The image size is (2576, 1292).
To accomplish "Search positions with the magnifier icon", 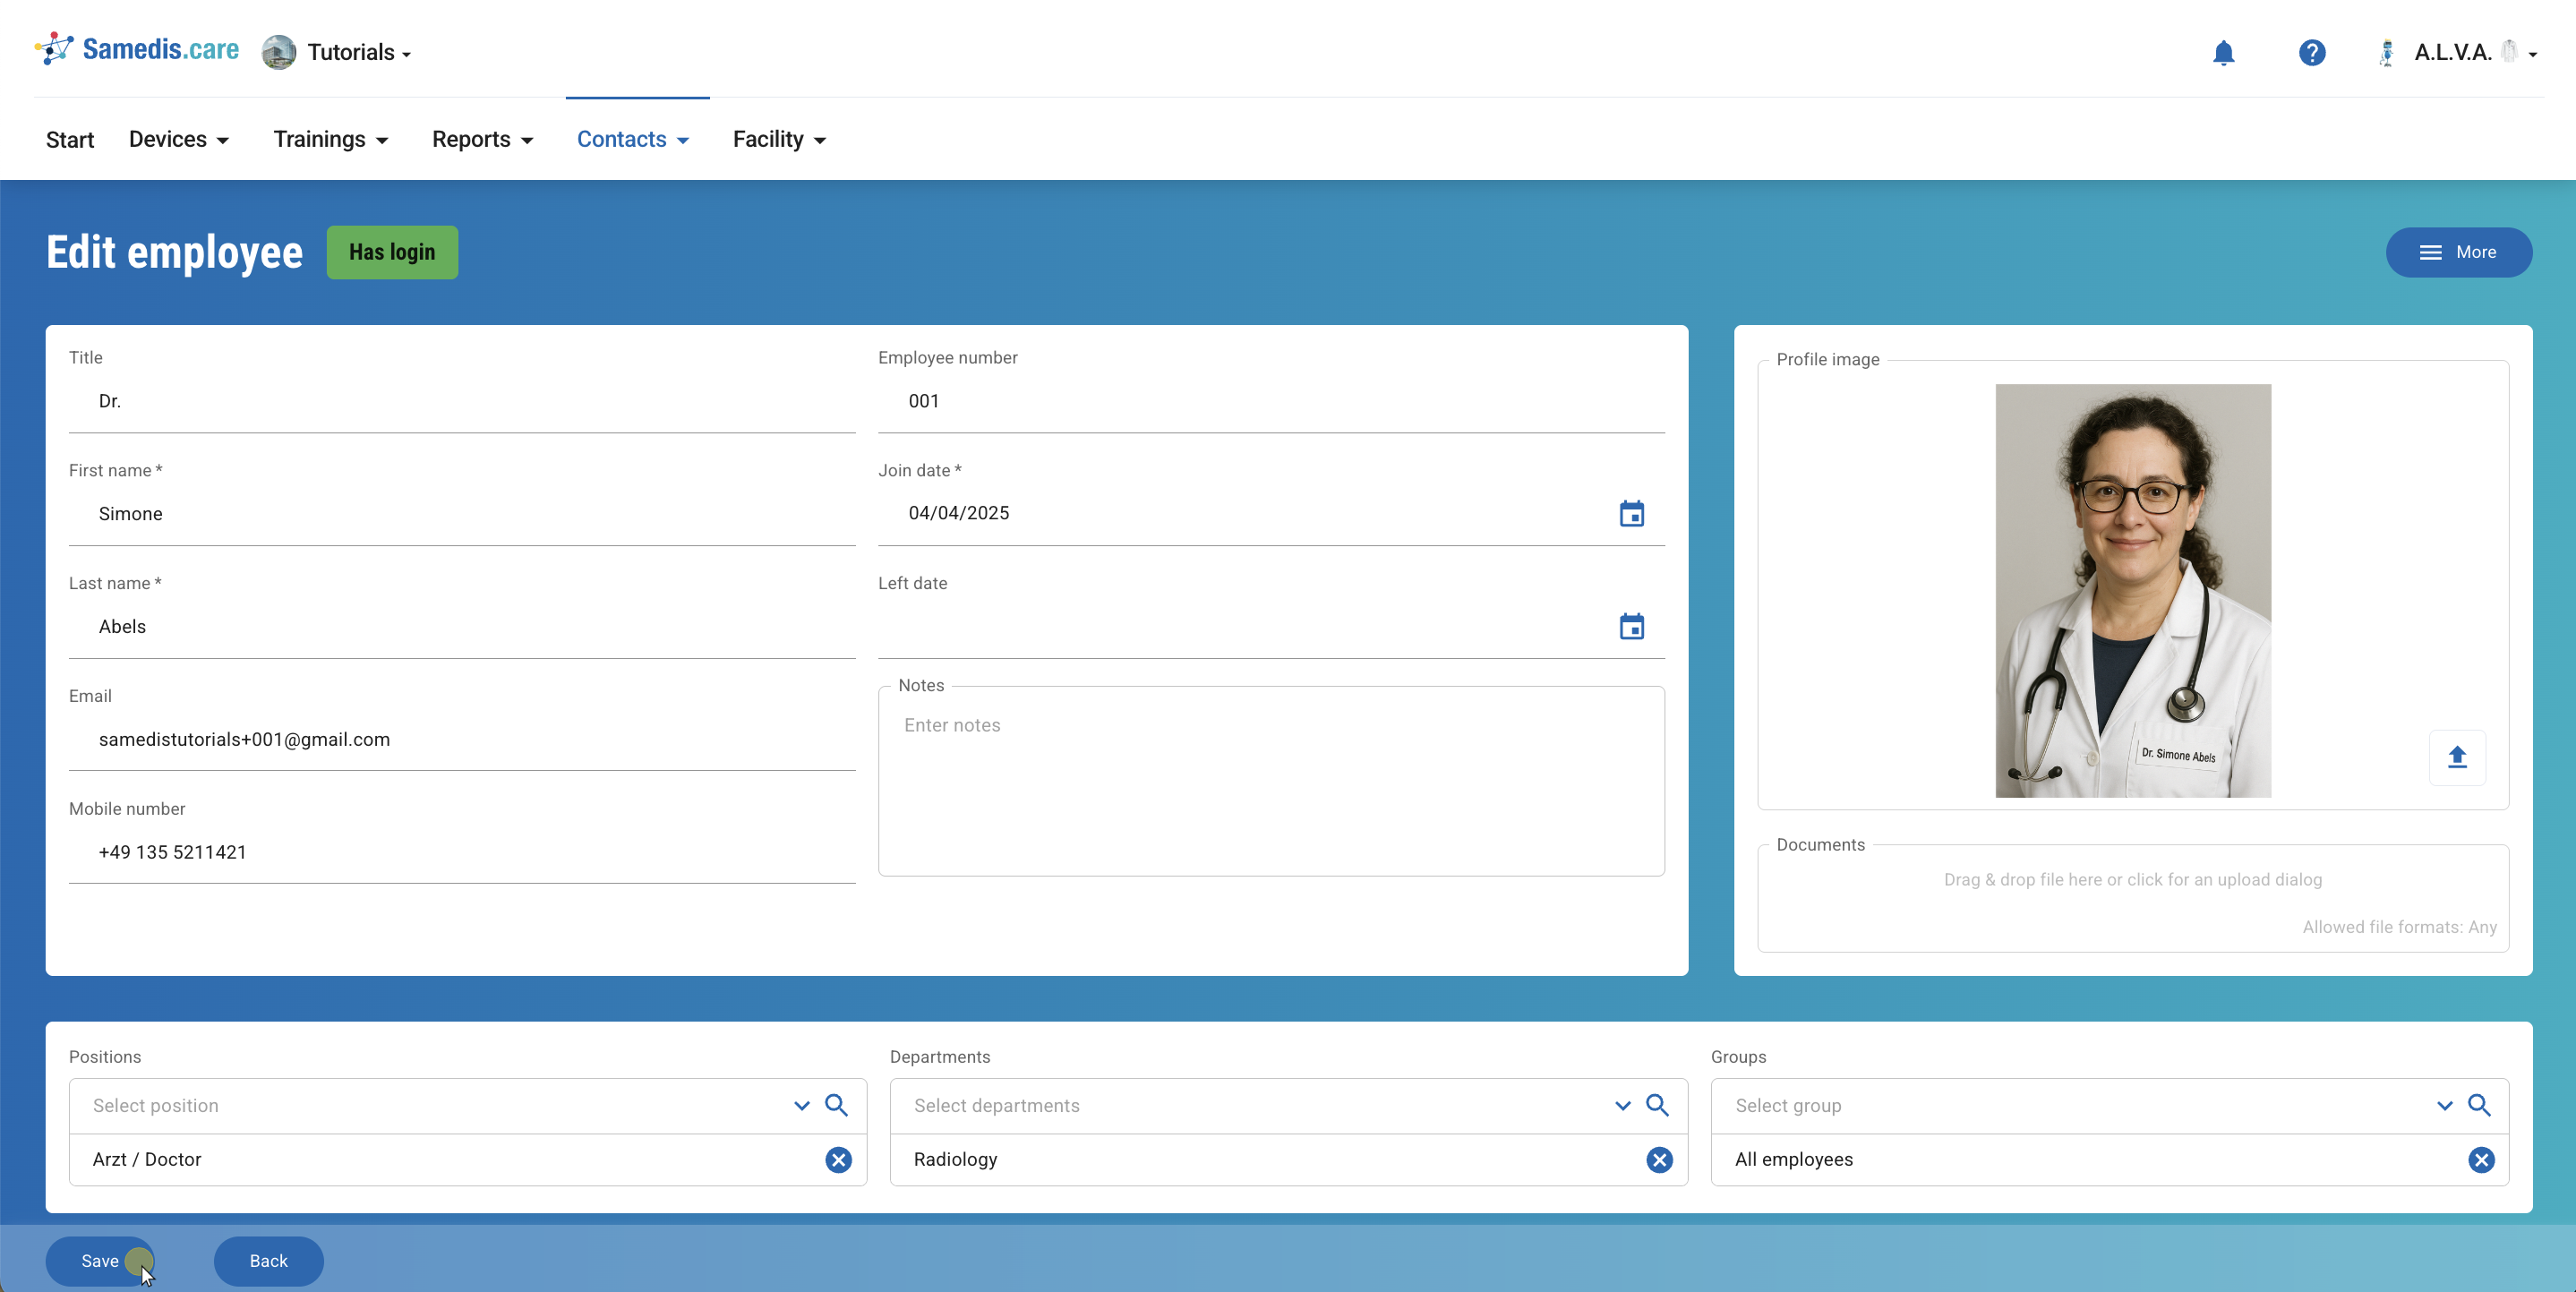I will coord(836,1105).
